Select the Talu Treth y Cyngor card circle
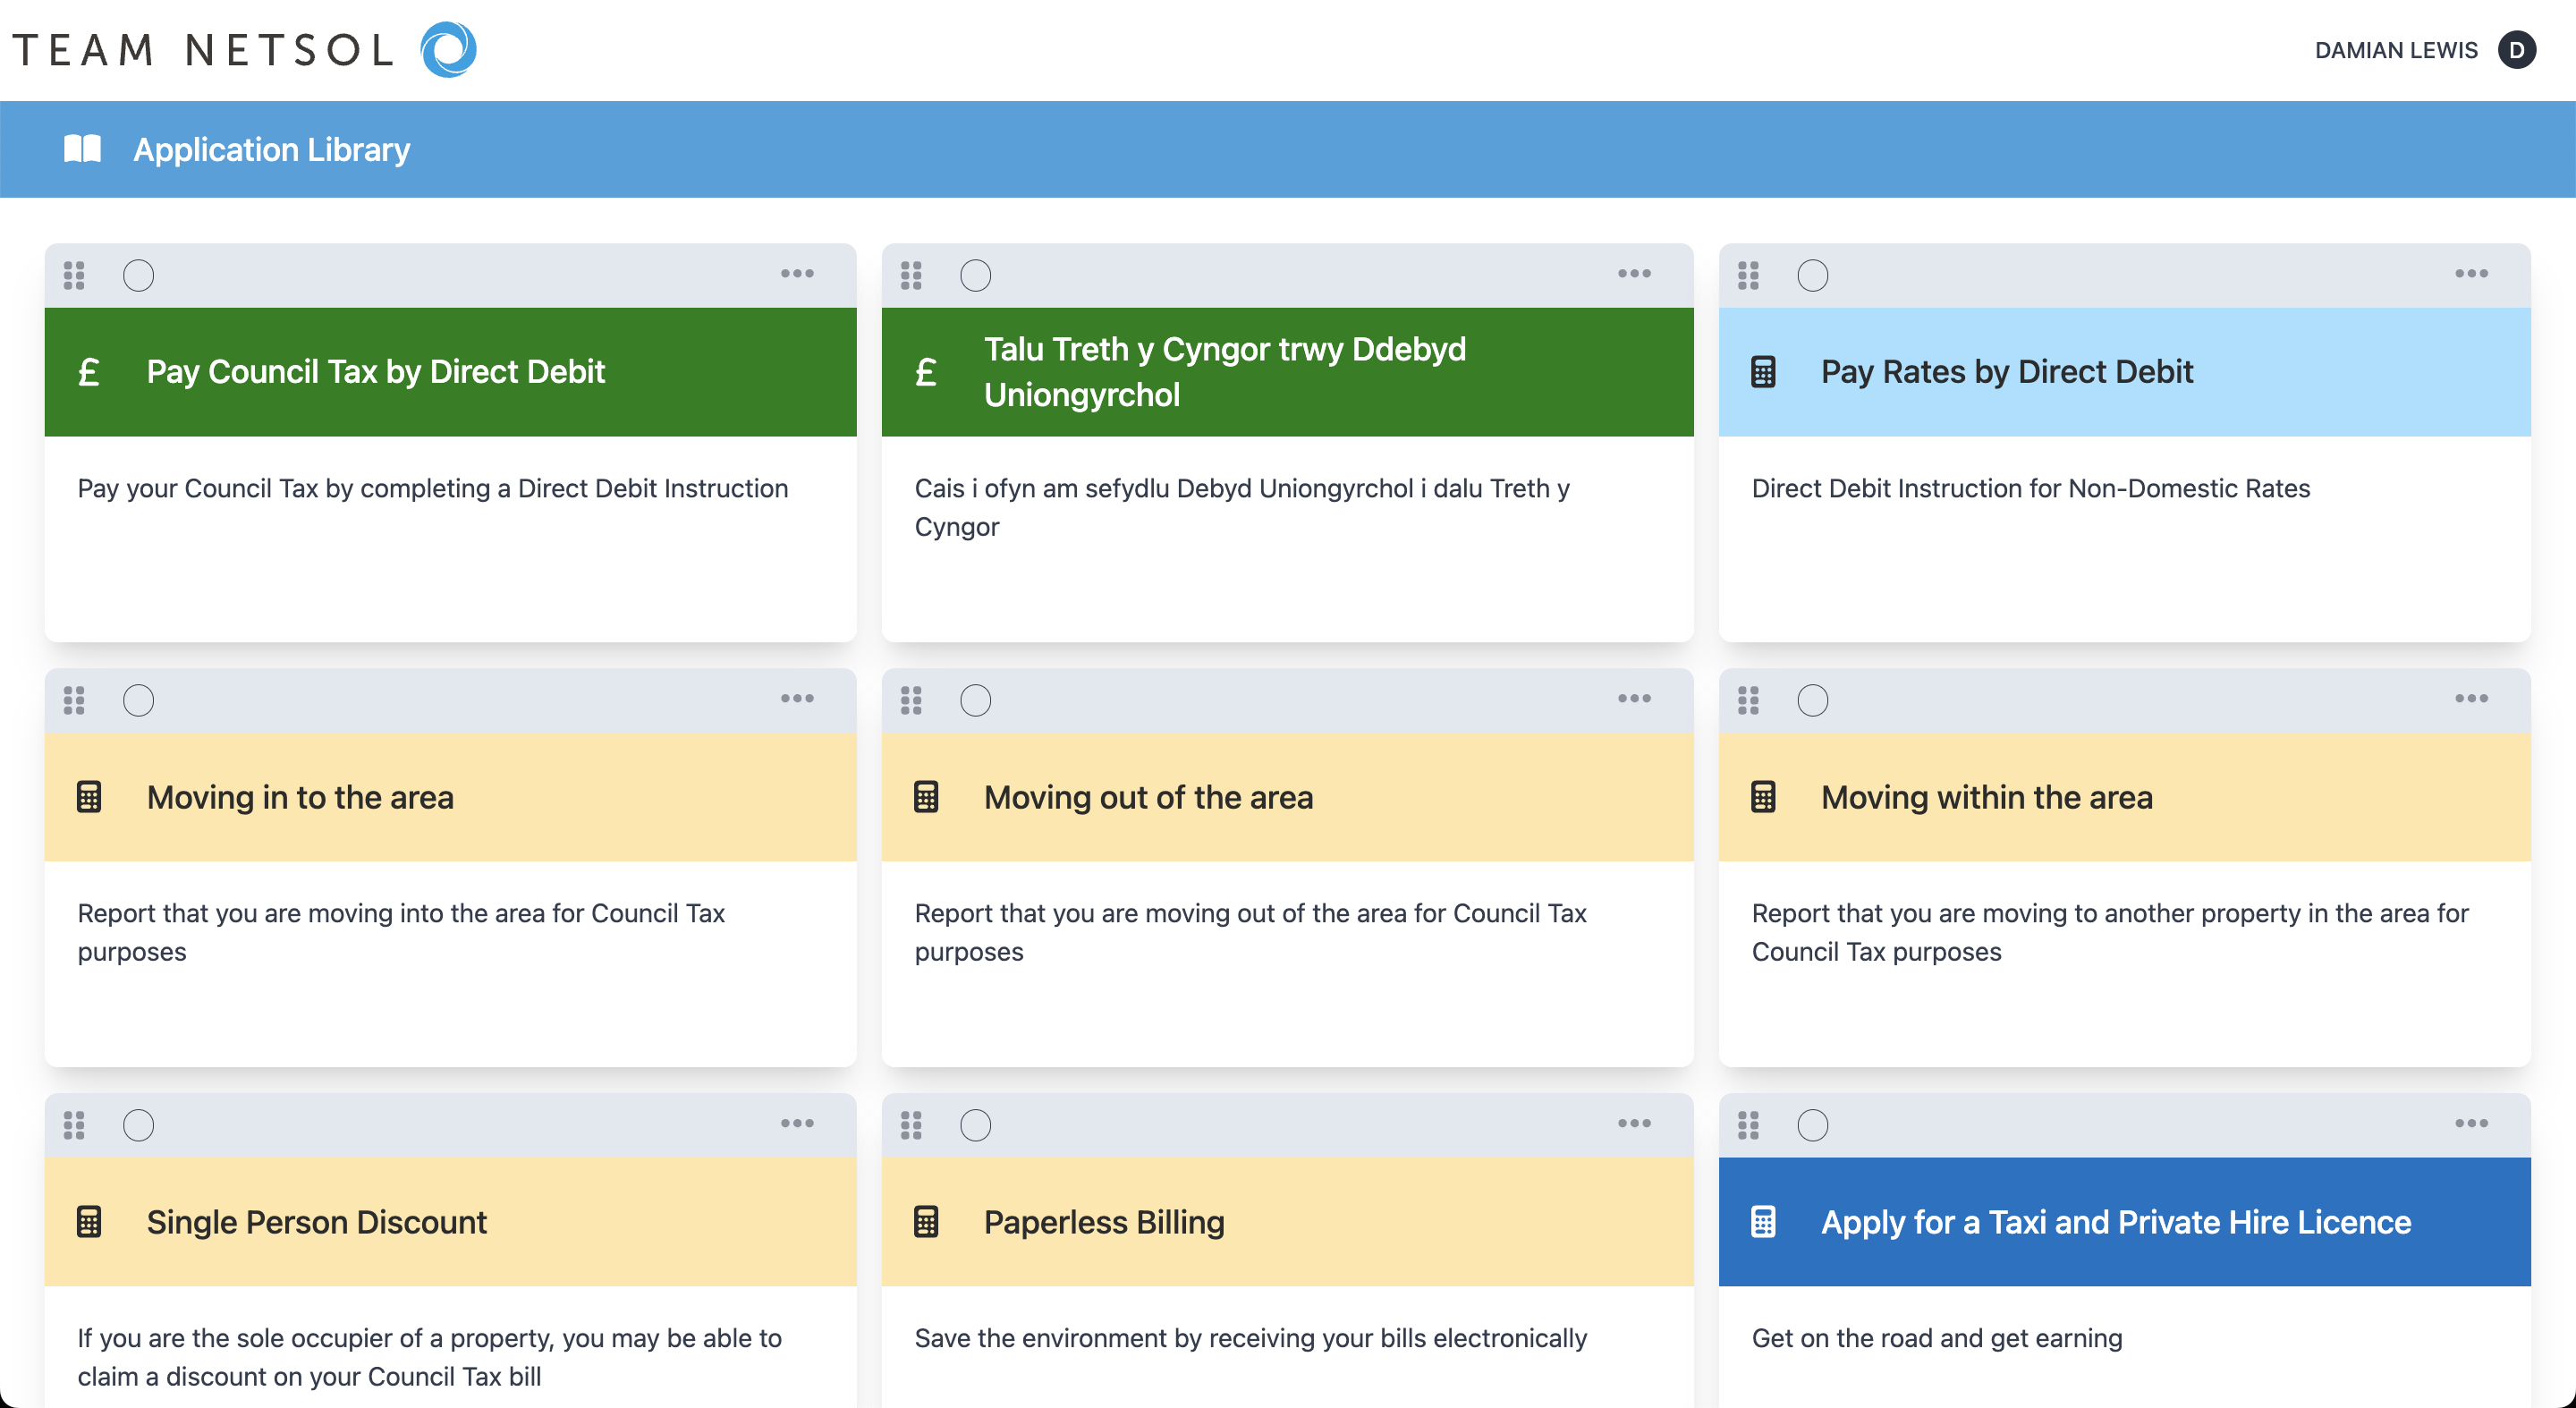Screen dimensions: 2576x1408 [x=975, y=275]
